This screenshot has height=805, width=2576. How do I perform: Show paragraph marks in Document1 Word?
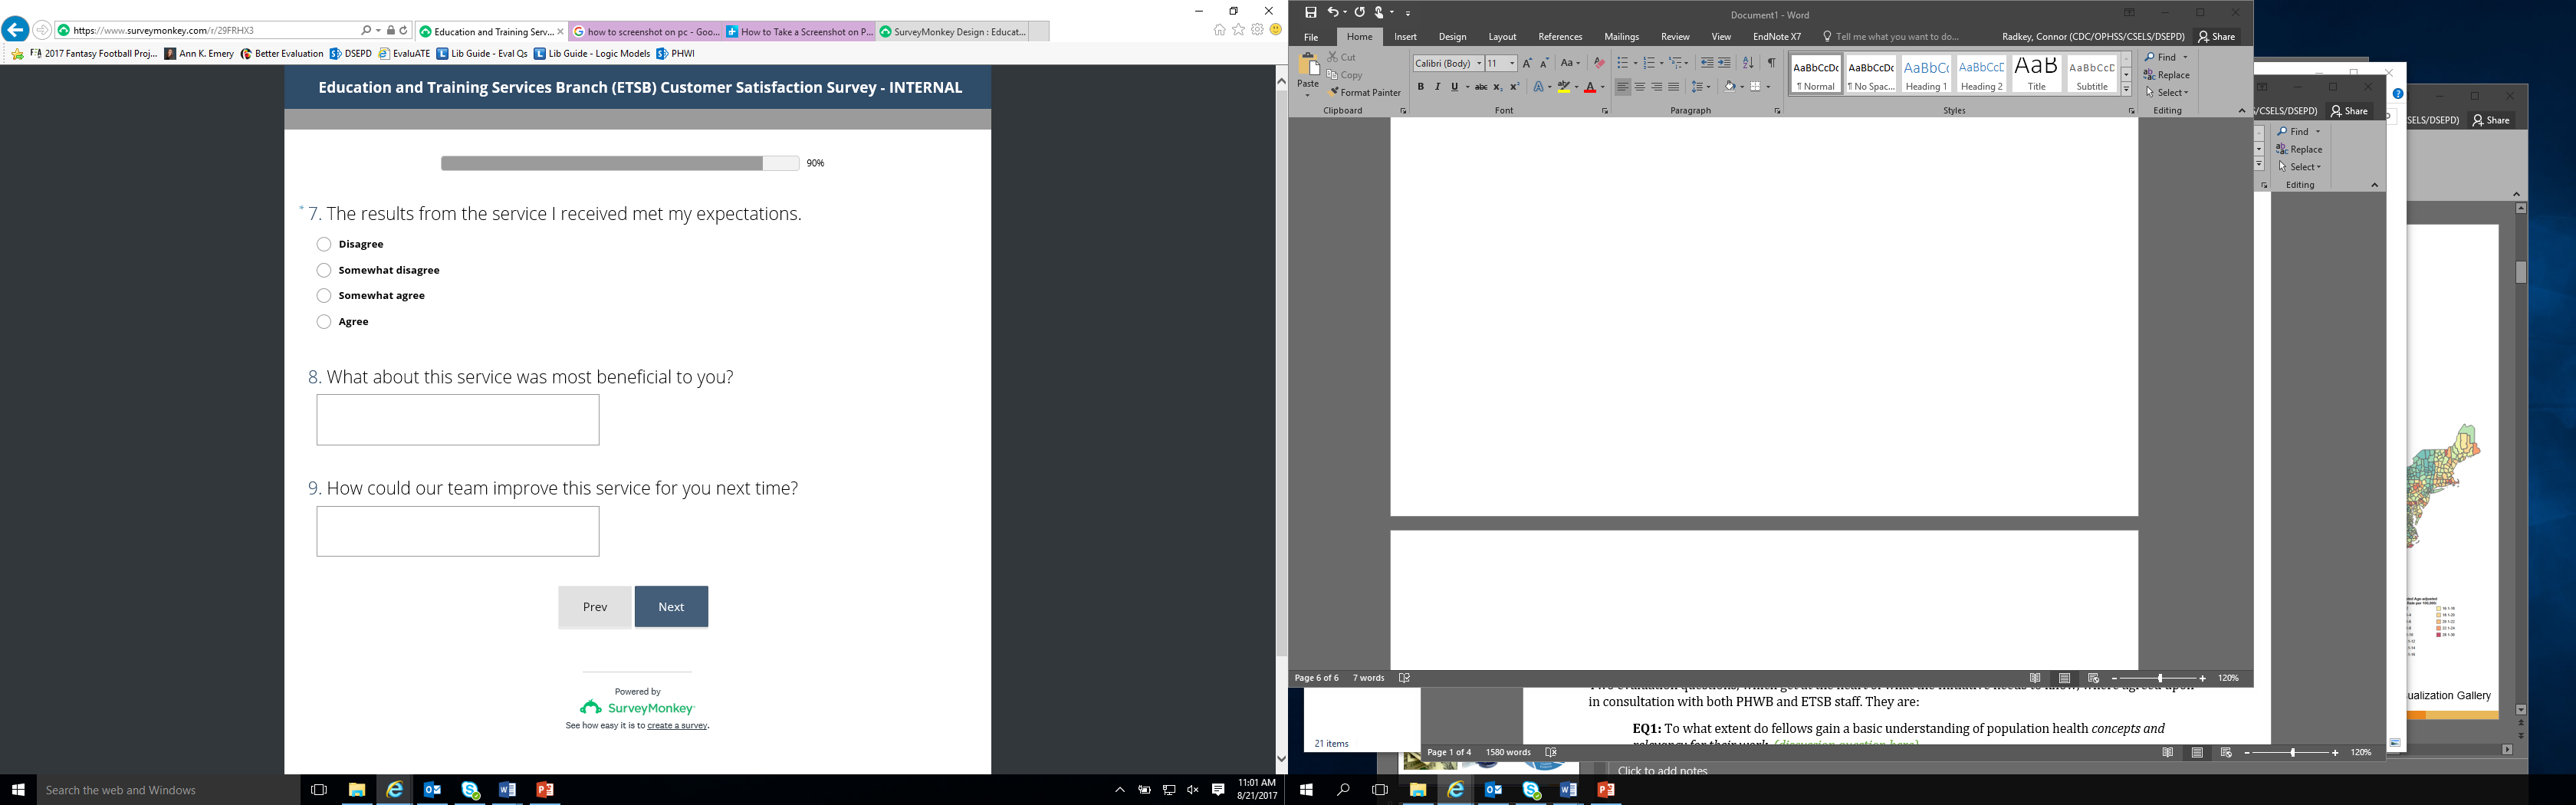[1771, 63]
